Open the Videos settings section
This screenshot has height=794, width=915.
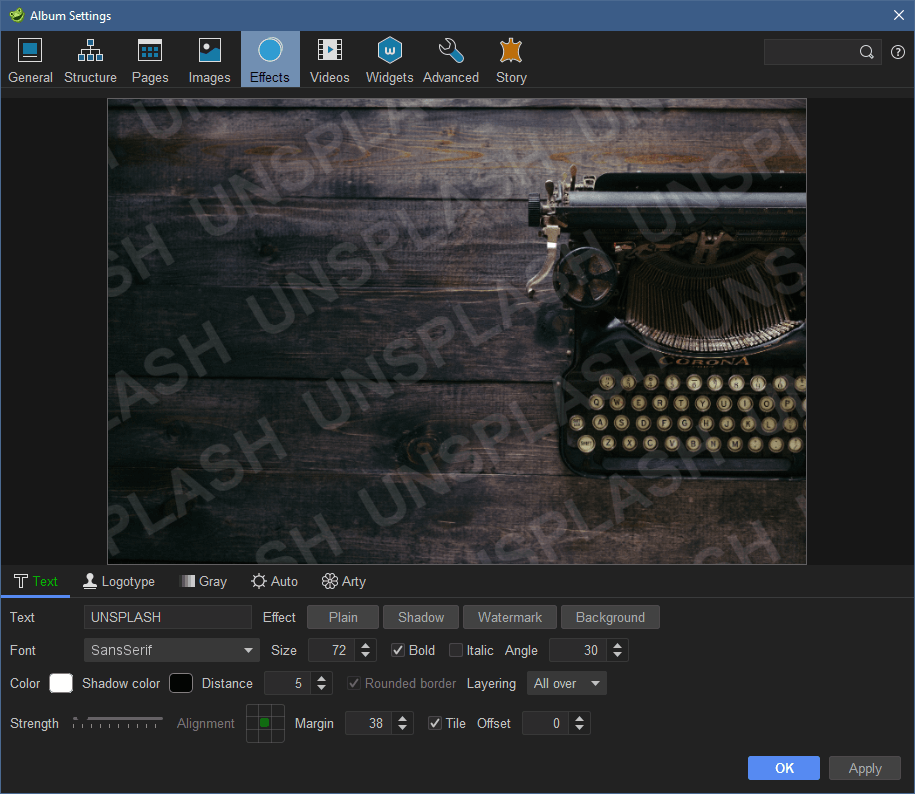click(x=329, y=59)
